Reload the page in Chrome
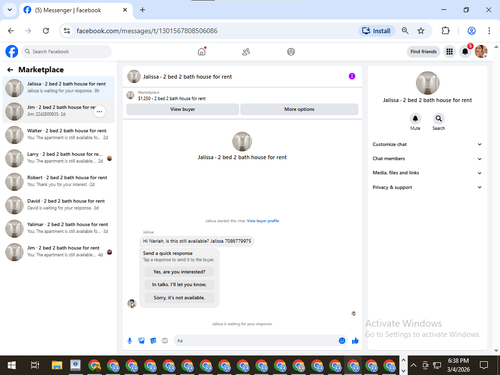Image resolution: width=500 pixels, height=375 pixels. [46, 31]
